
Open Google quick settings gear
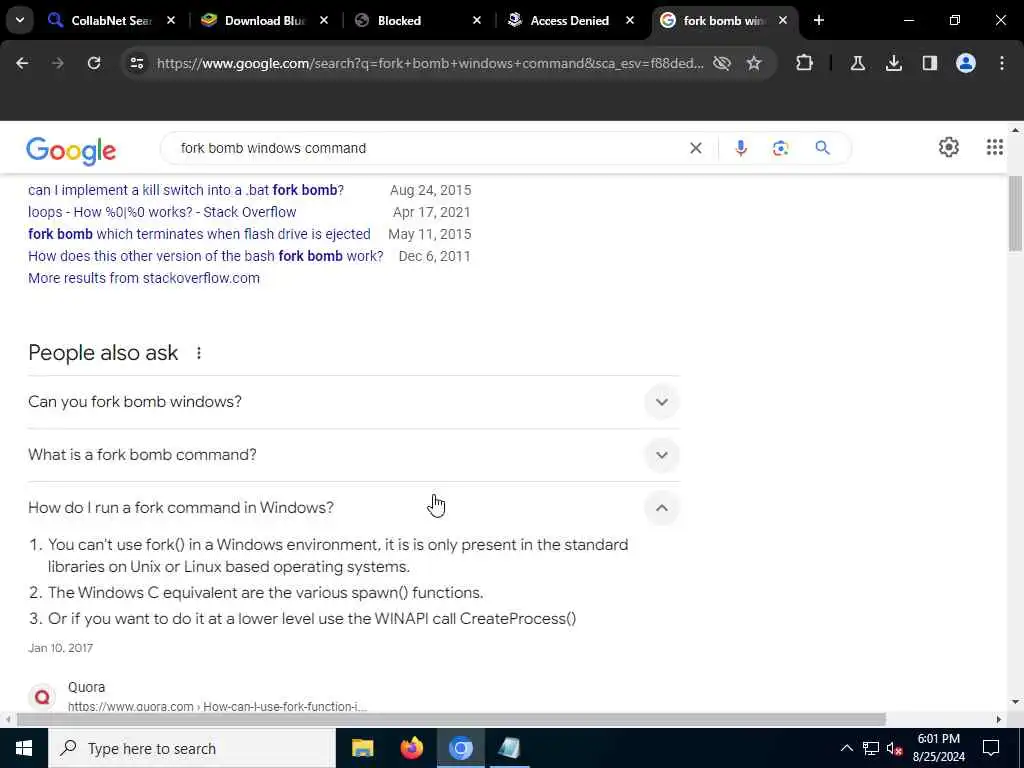[949, 148]
